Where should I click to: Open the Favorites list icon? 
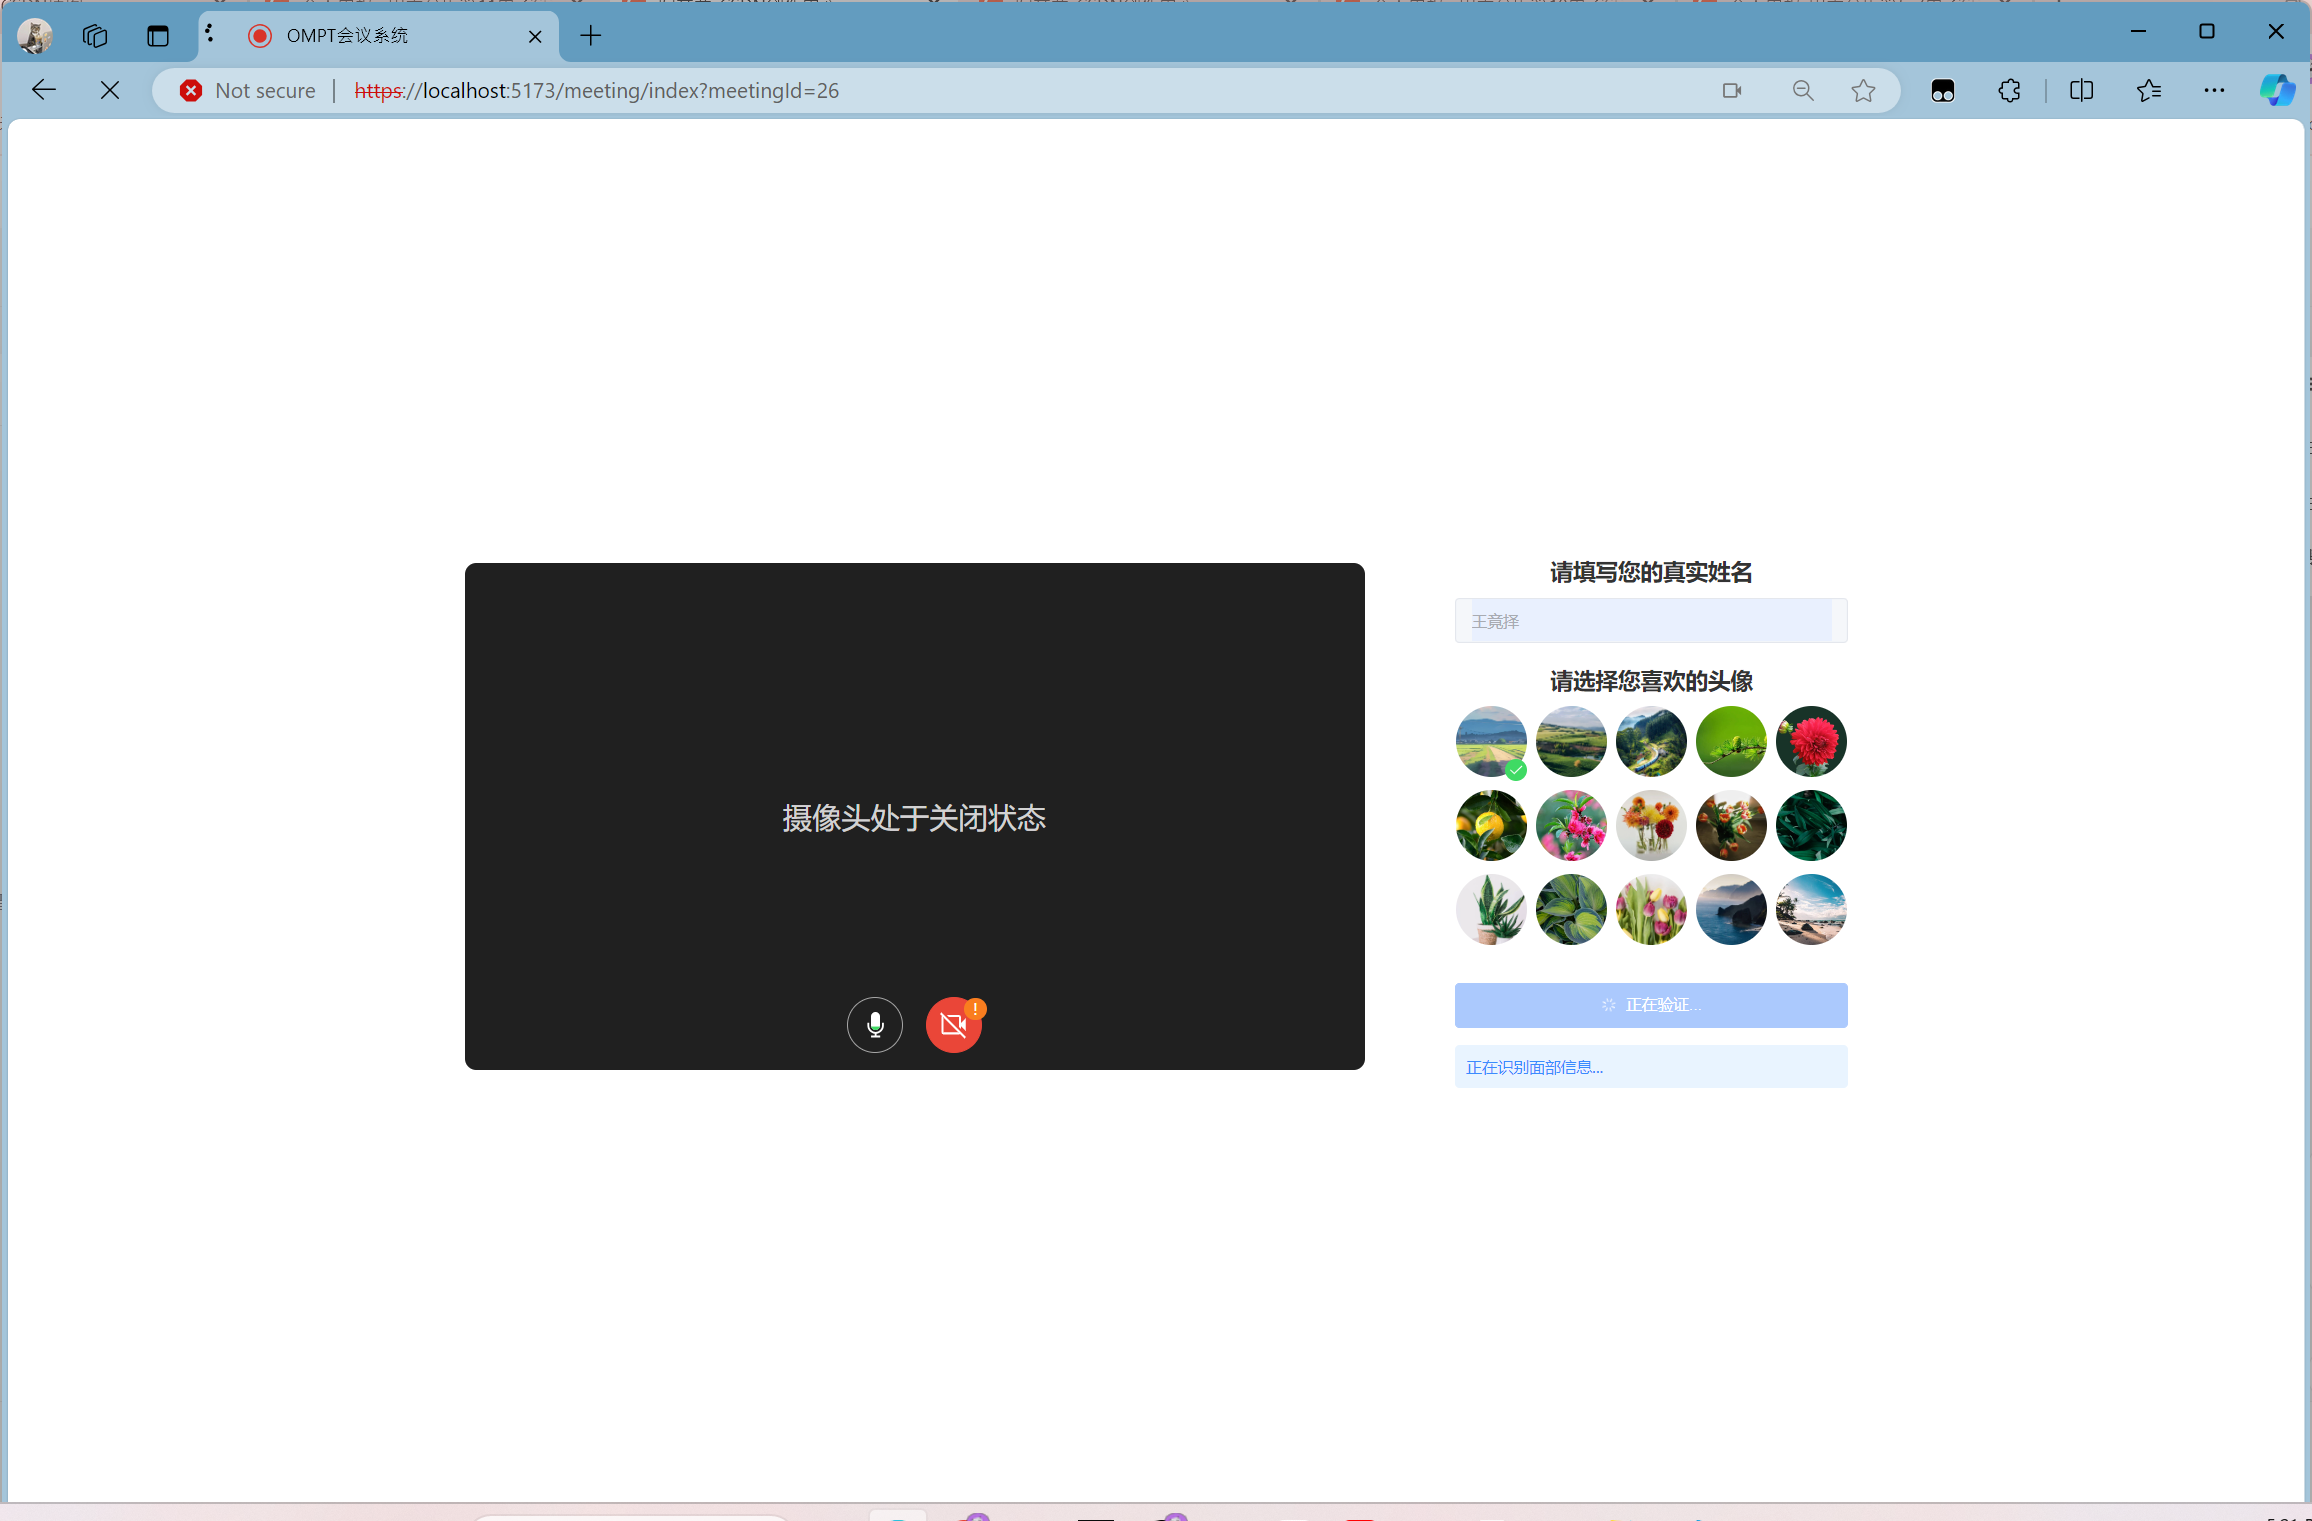tap(2148, 91)
